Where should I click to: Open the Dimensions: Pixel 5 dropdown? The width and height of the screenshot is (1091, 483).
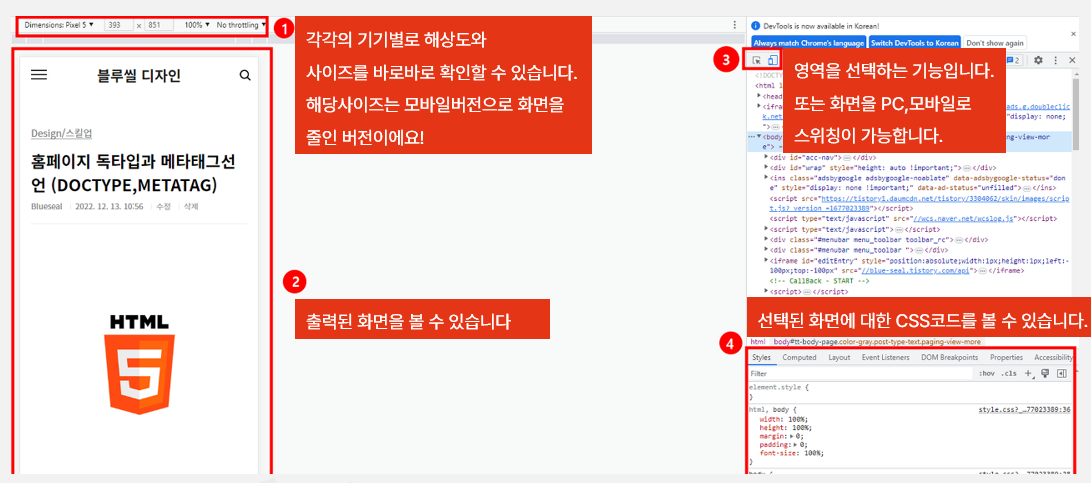pyautogui.click(x=58, y=25)
